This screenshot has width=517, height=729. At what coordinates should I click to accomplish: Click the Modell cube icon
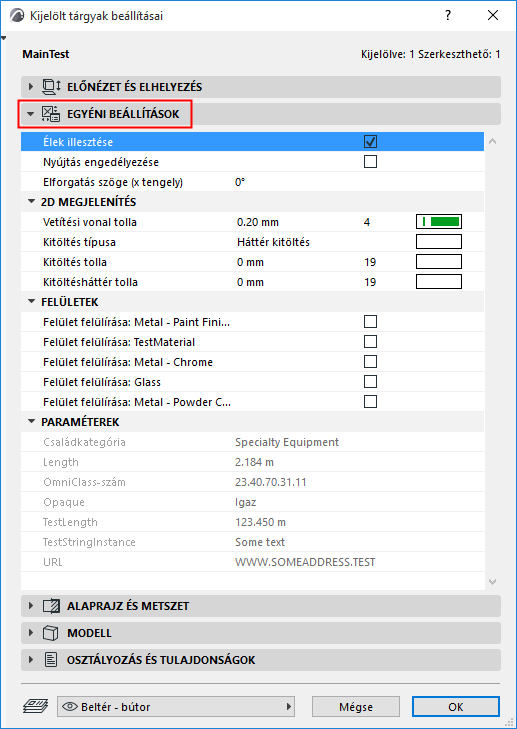coord(49,633)
